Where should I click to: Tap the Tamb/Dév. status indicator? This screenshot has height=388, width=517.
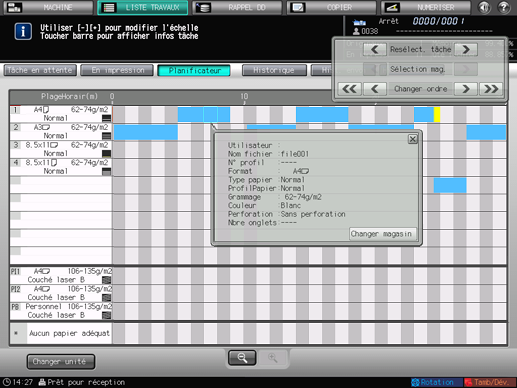[490, 382]
